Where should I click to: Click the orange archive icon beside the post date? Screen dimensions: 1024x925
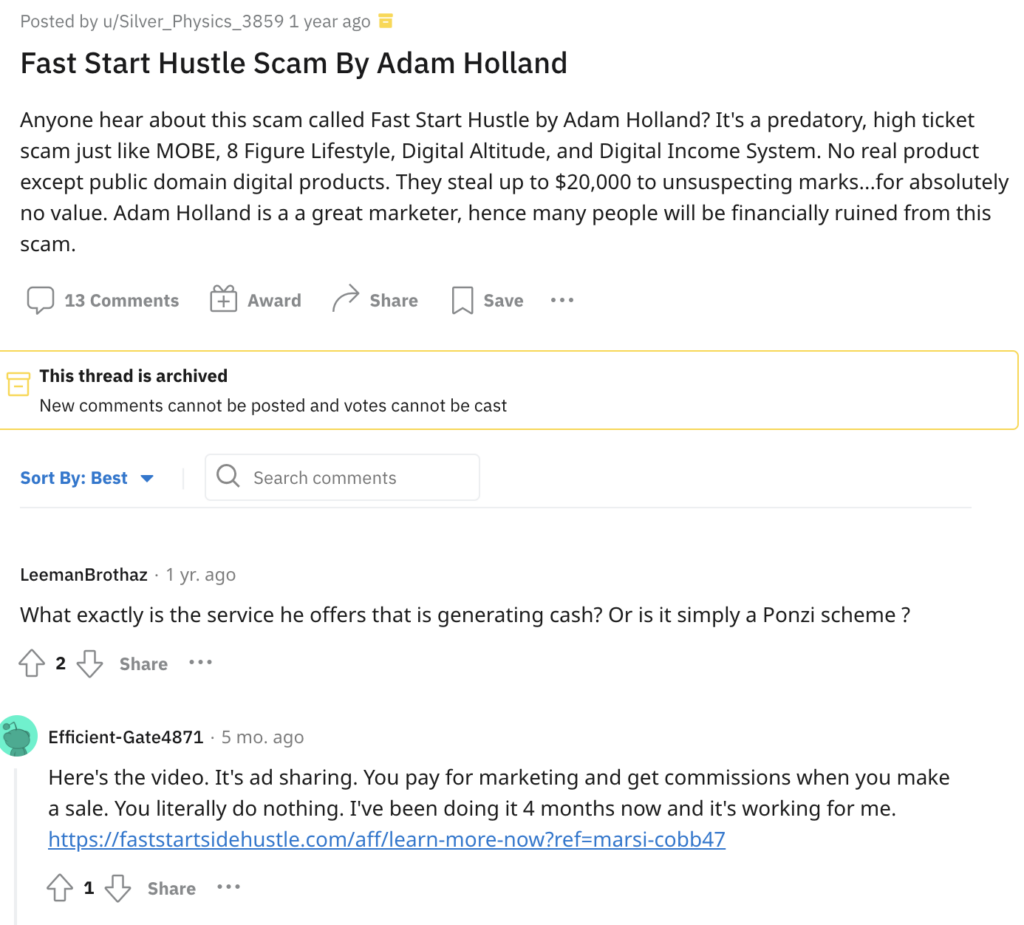[385, 20]
